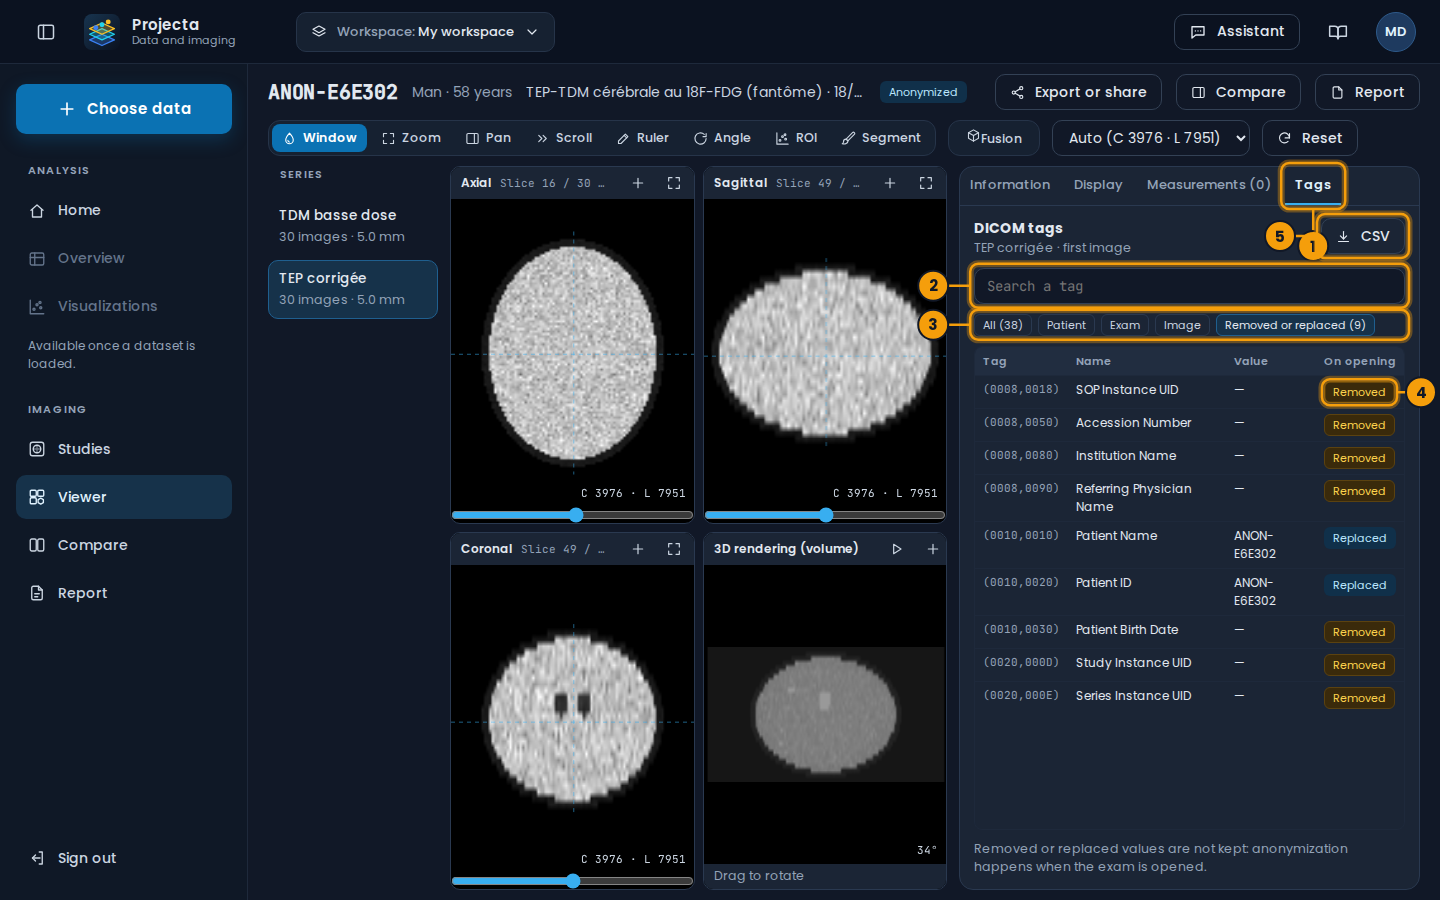Image resolution: width=1440 pixels, height=900 pixels.
Task: Select the Angle measurement tool
Action: 722,138
